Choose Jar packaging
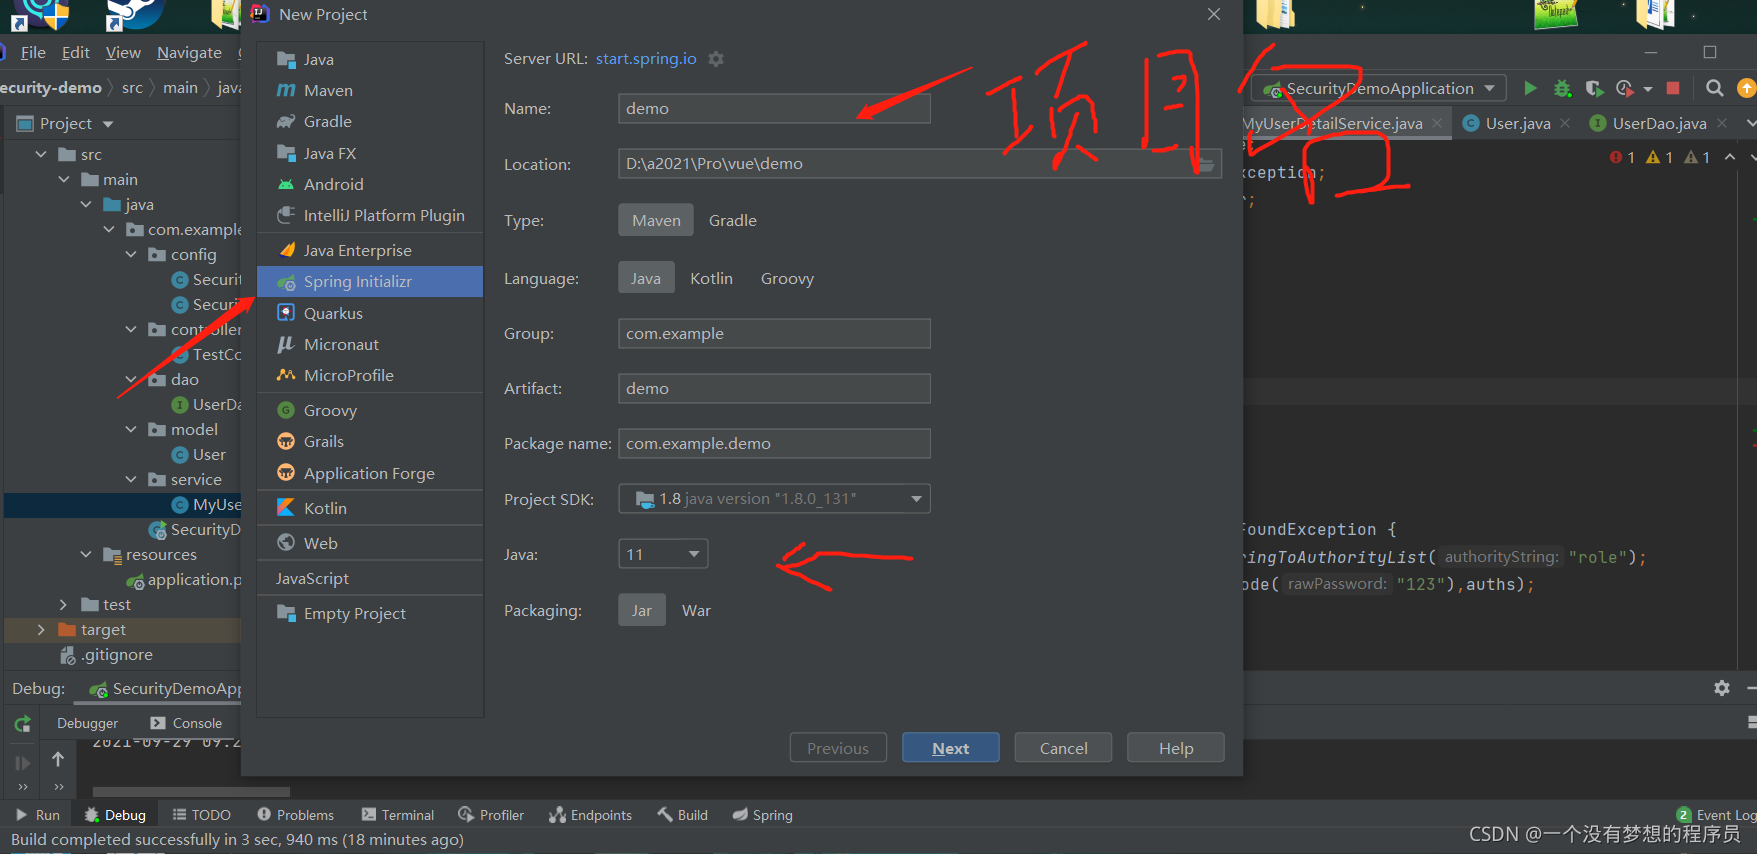The height and width of the screenshot is (854, 1757). point(642,610)
